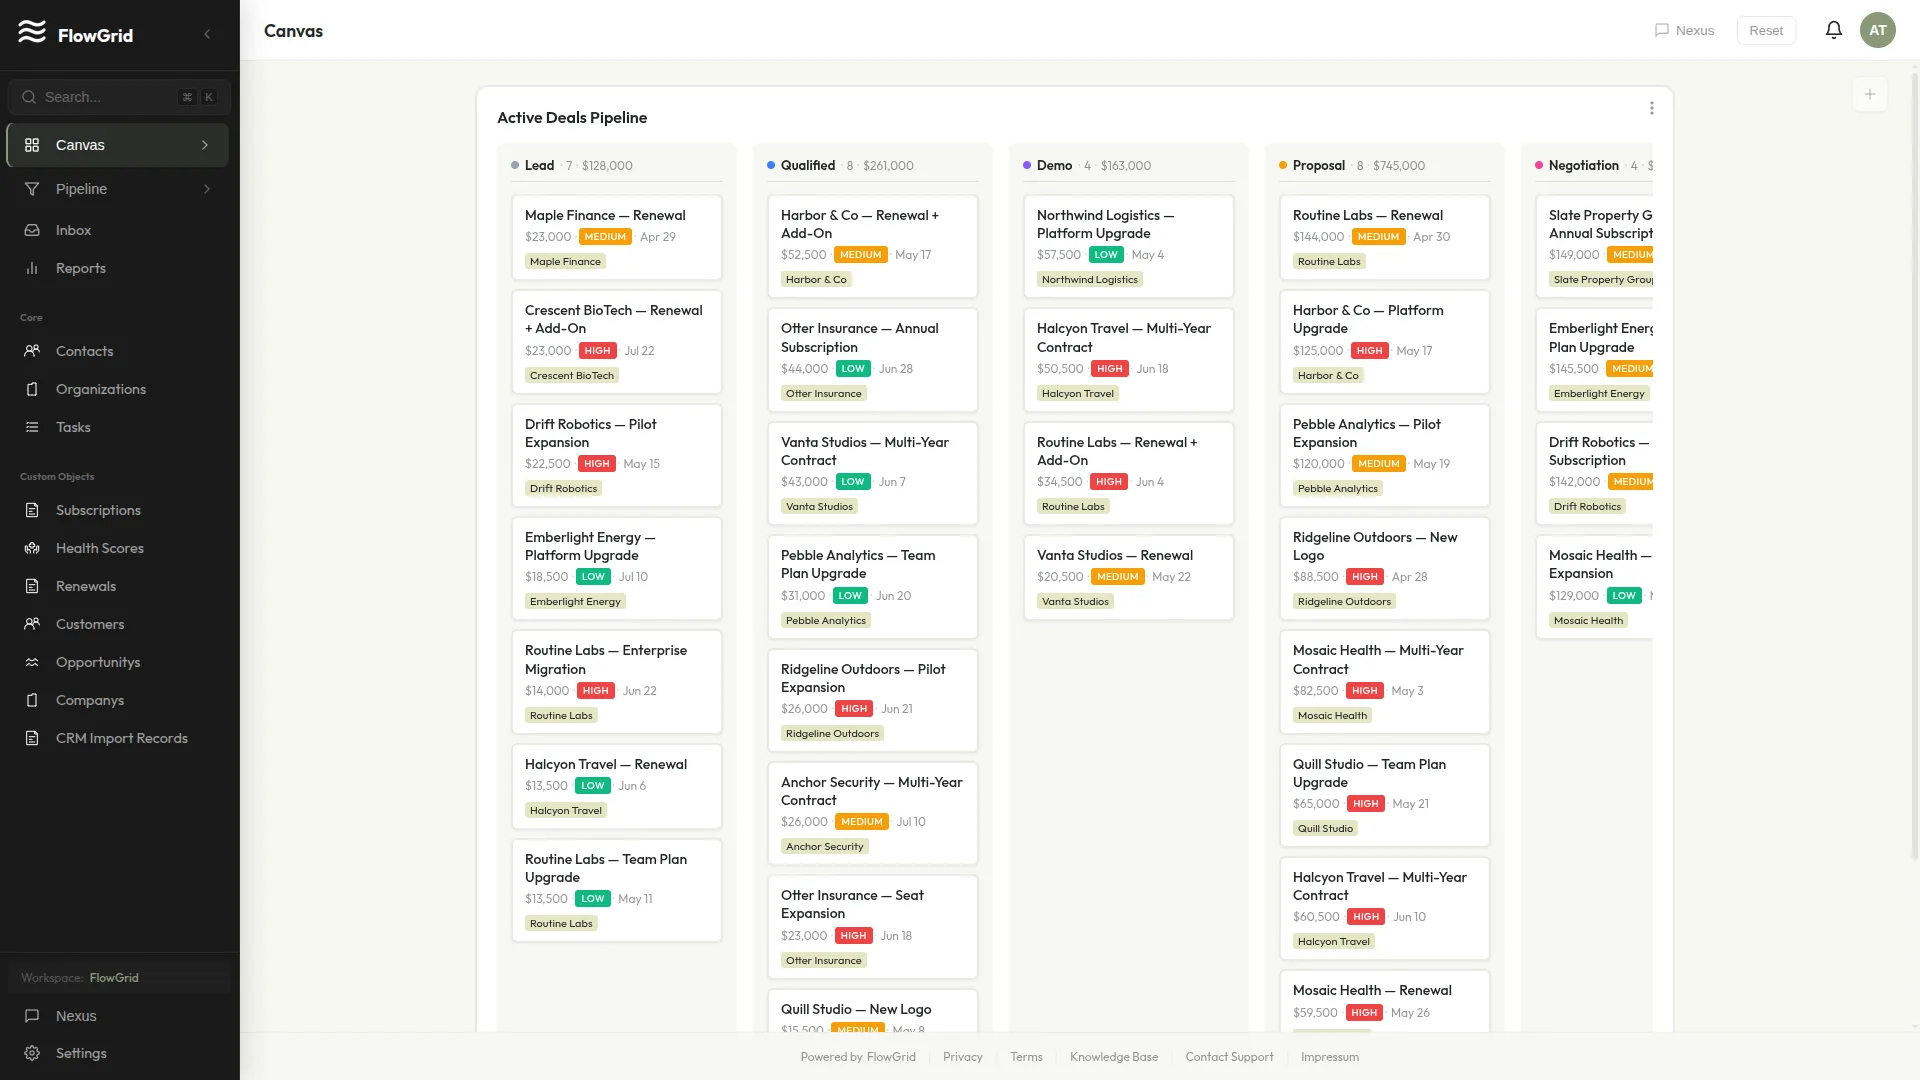Open Quill Studio — Team Plan Upgrade title
The height and width of the screenshot is (1080, 1920).
click(x=1369, y=773)
